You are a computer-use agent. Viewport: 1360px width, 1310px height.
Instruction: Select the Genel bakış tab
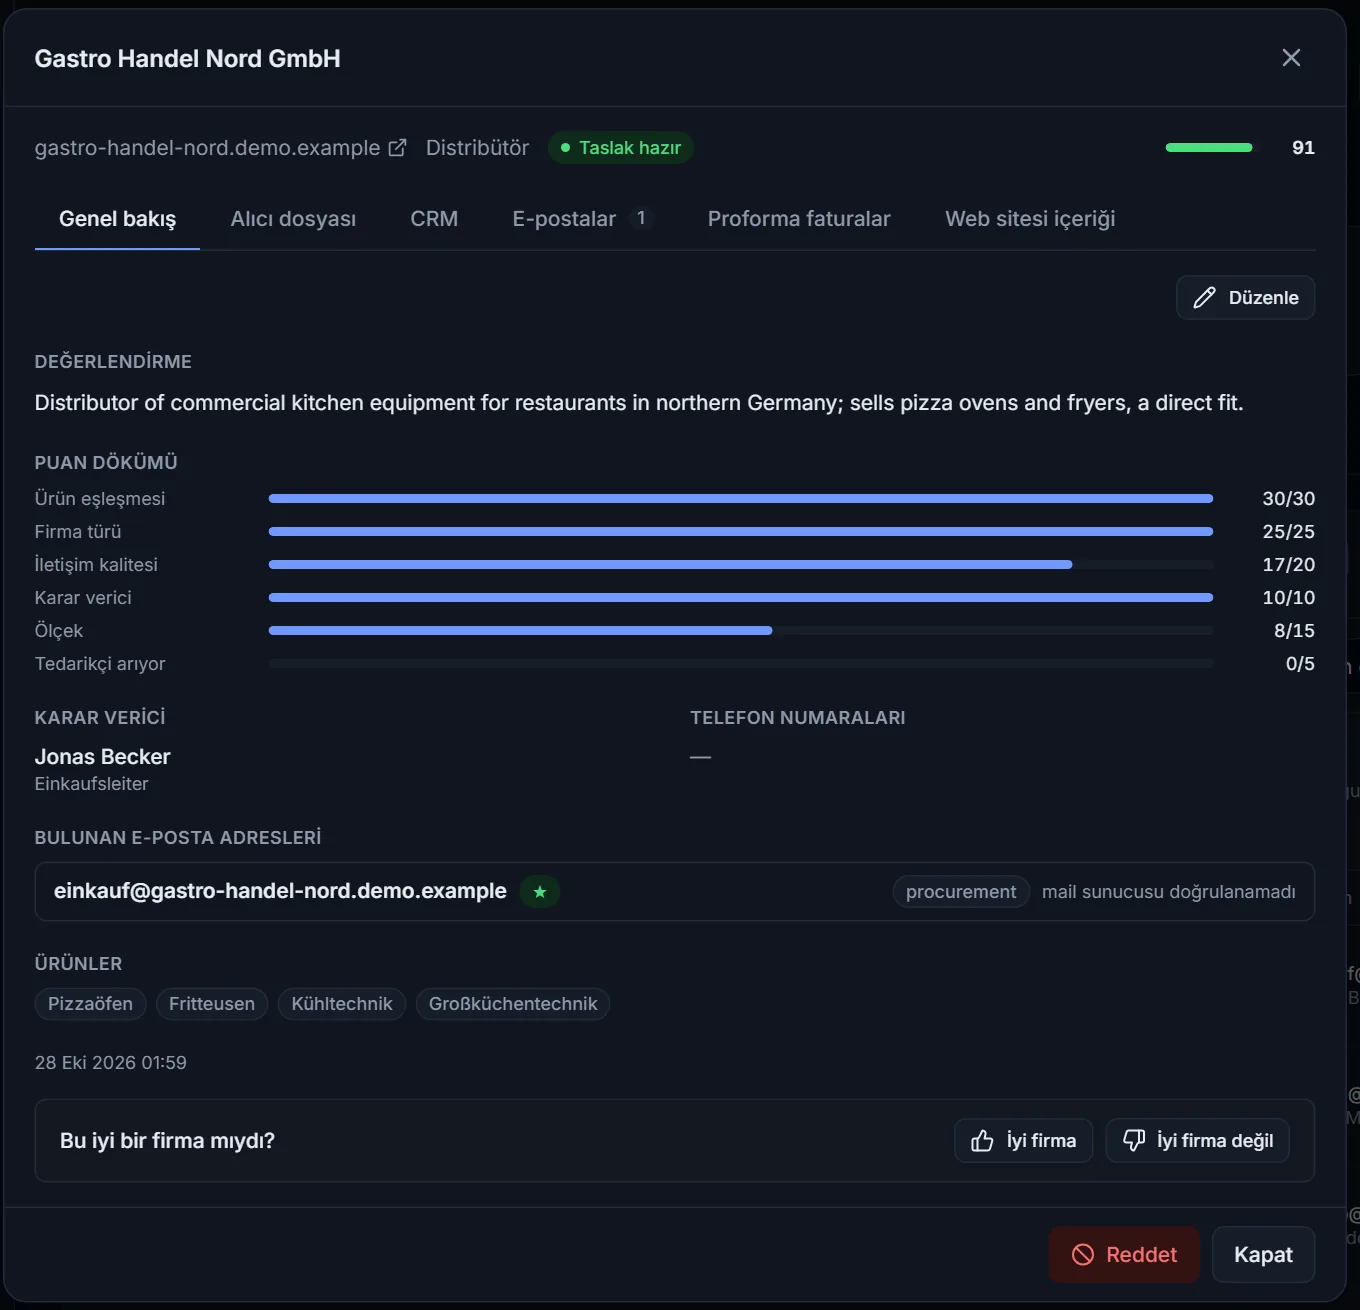[x=117, y=219]
